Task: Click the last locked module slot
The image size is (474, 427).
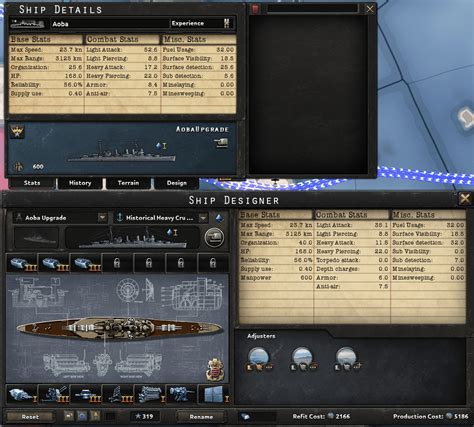Action: pyautogui.click(x=213, y=263)
